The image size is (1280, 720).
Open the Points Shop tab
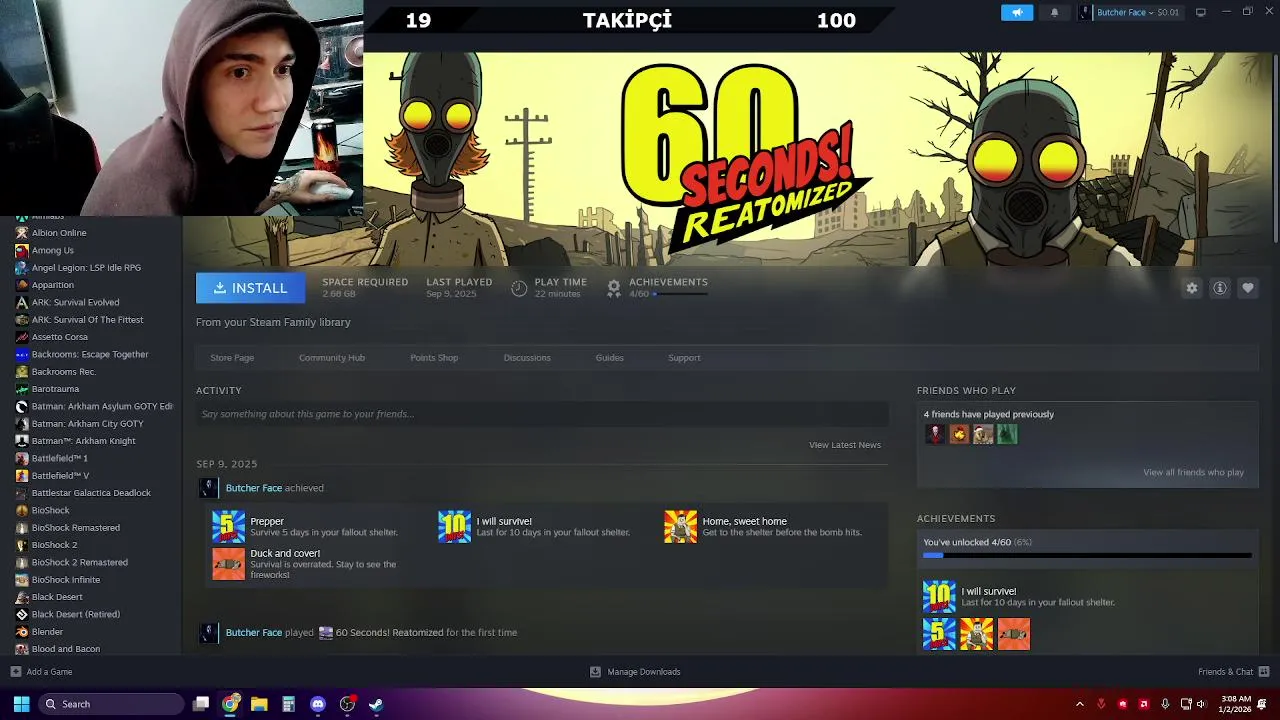click(434, 358)
